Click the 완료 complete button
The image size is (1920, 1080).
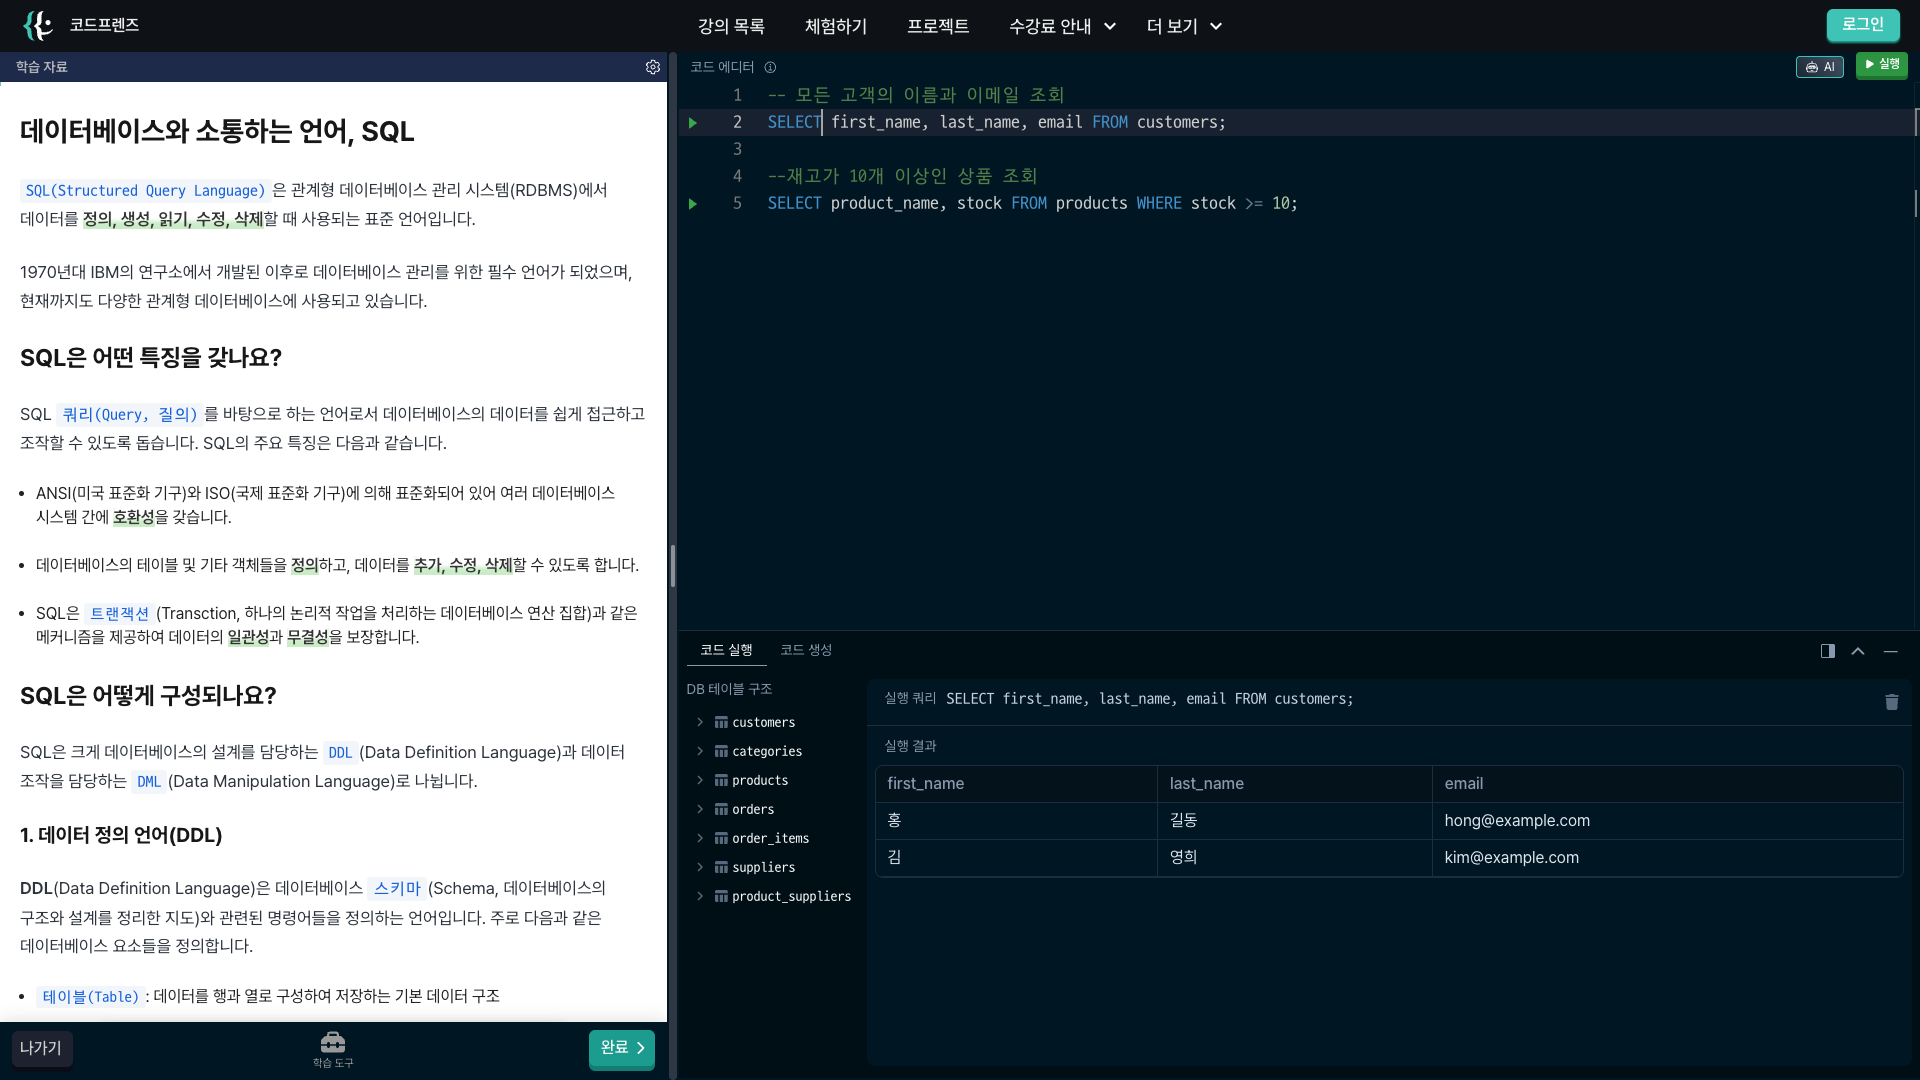tap(621, 1048)
